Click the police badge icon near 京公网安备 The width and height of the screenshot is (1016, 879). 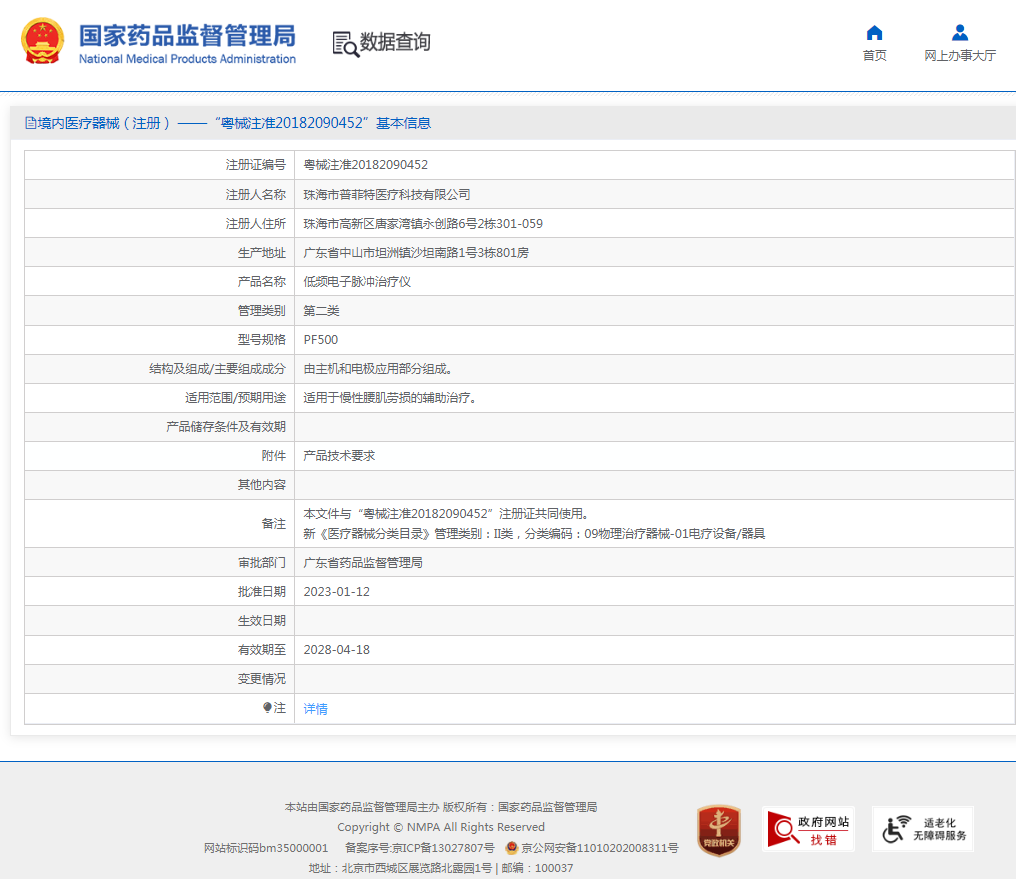click(x=511, y=848)
